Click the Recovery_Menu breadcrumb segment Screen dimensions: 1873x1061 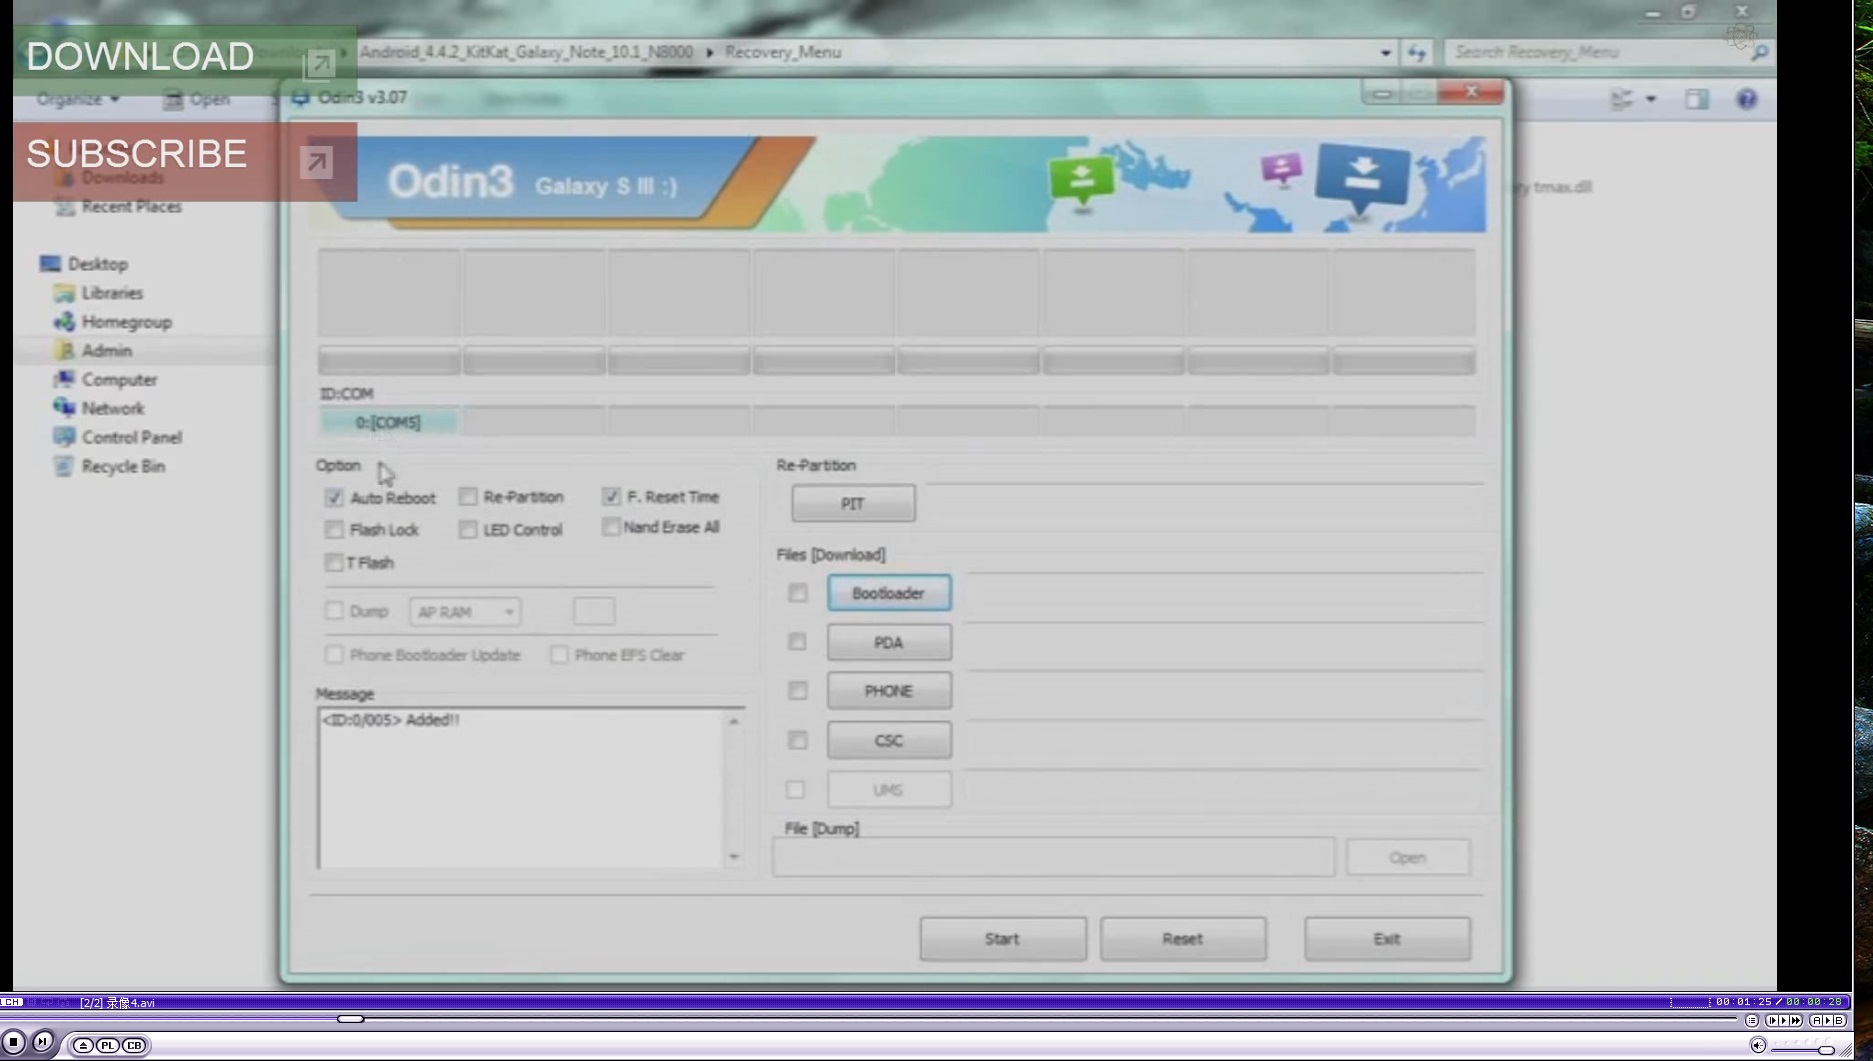point(783,52)
